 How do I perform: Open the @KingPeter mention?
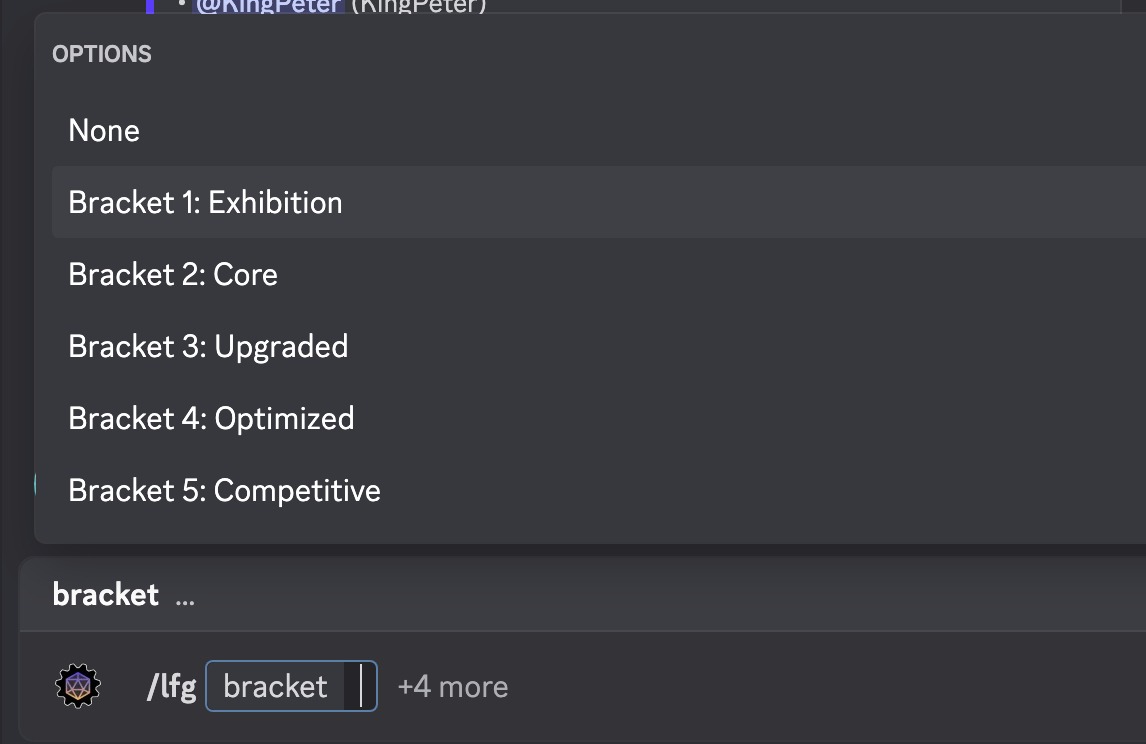click(x=269, y=6)
